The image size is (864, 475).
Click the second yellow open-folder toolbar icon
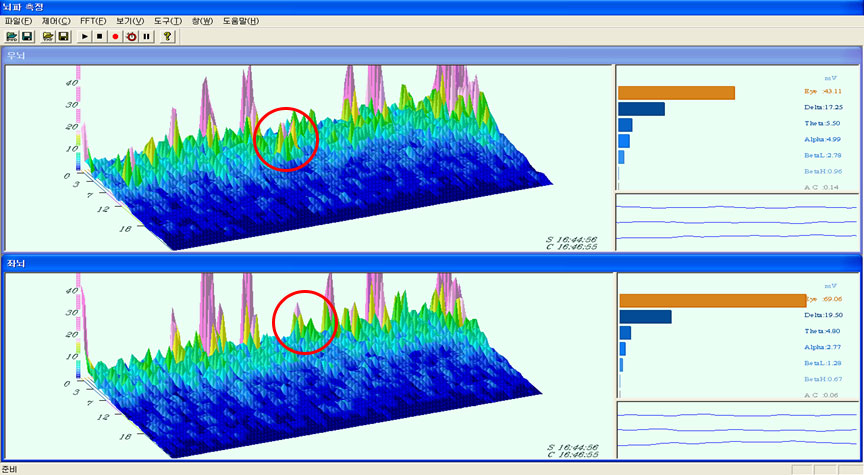(x=48, y=36)
